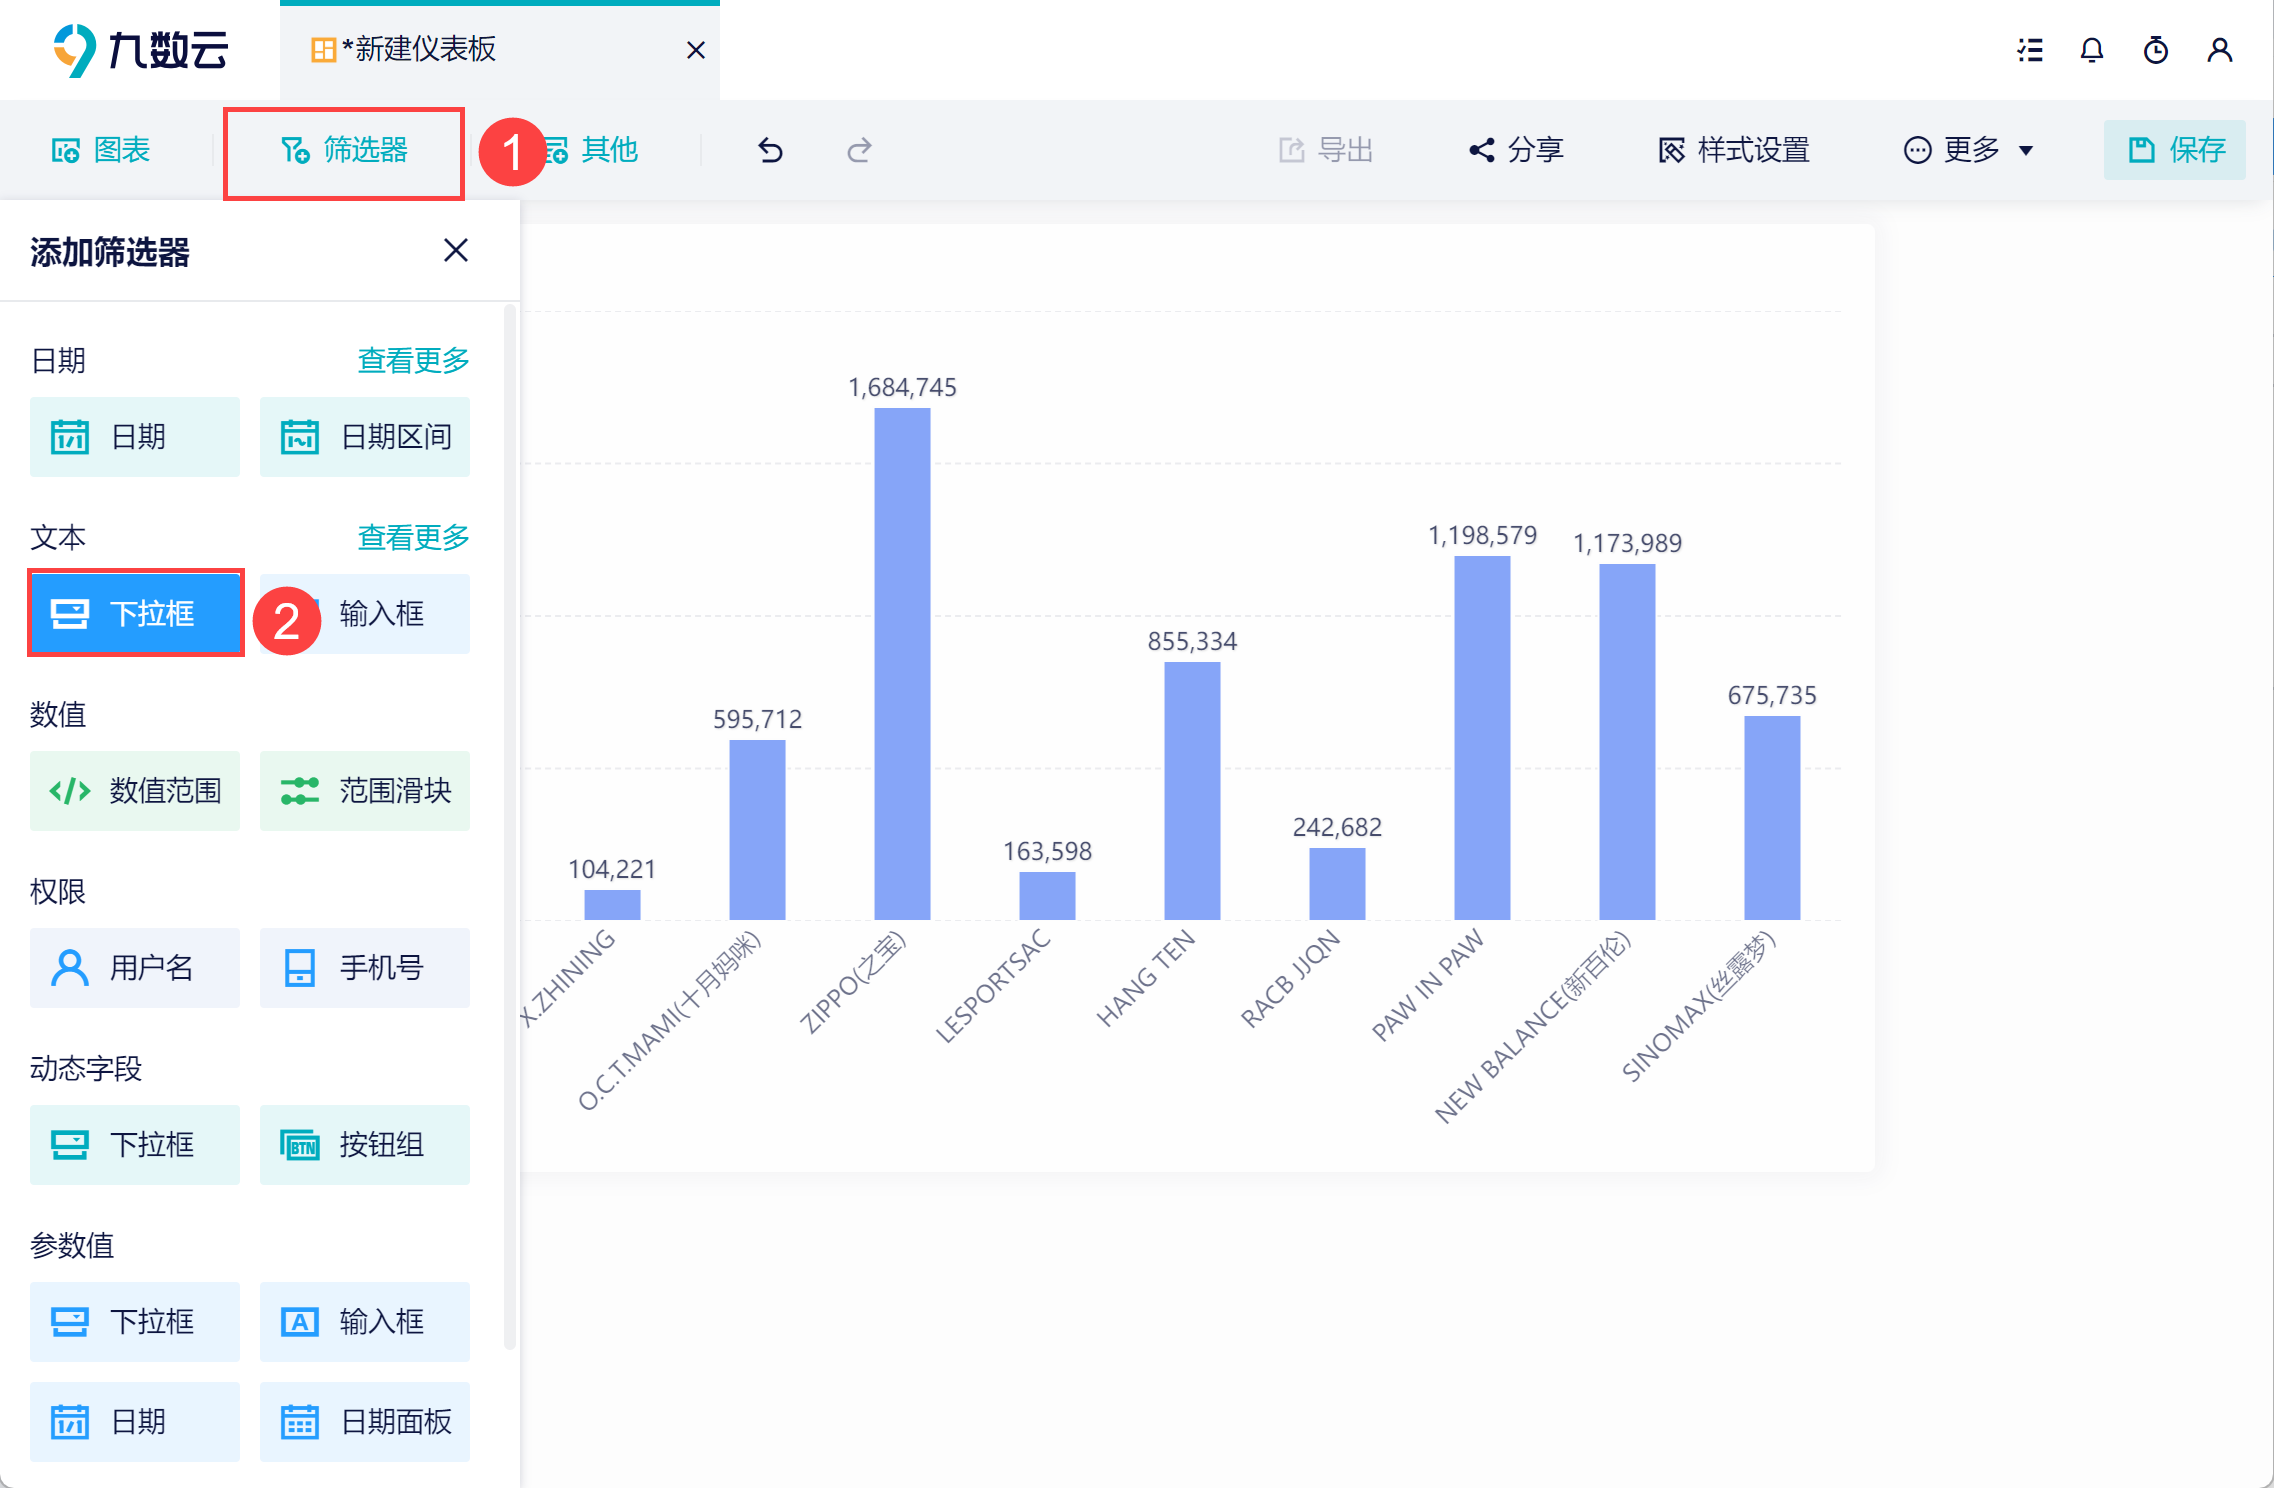Close the 新建仪表板 tab
This screenshot has height=1488, width=2274.
pos(696,50)
